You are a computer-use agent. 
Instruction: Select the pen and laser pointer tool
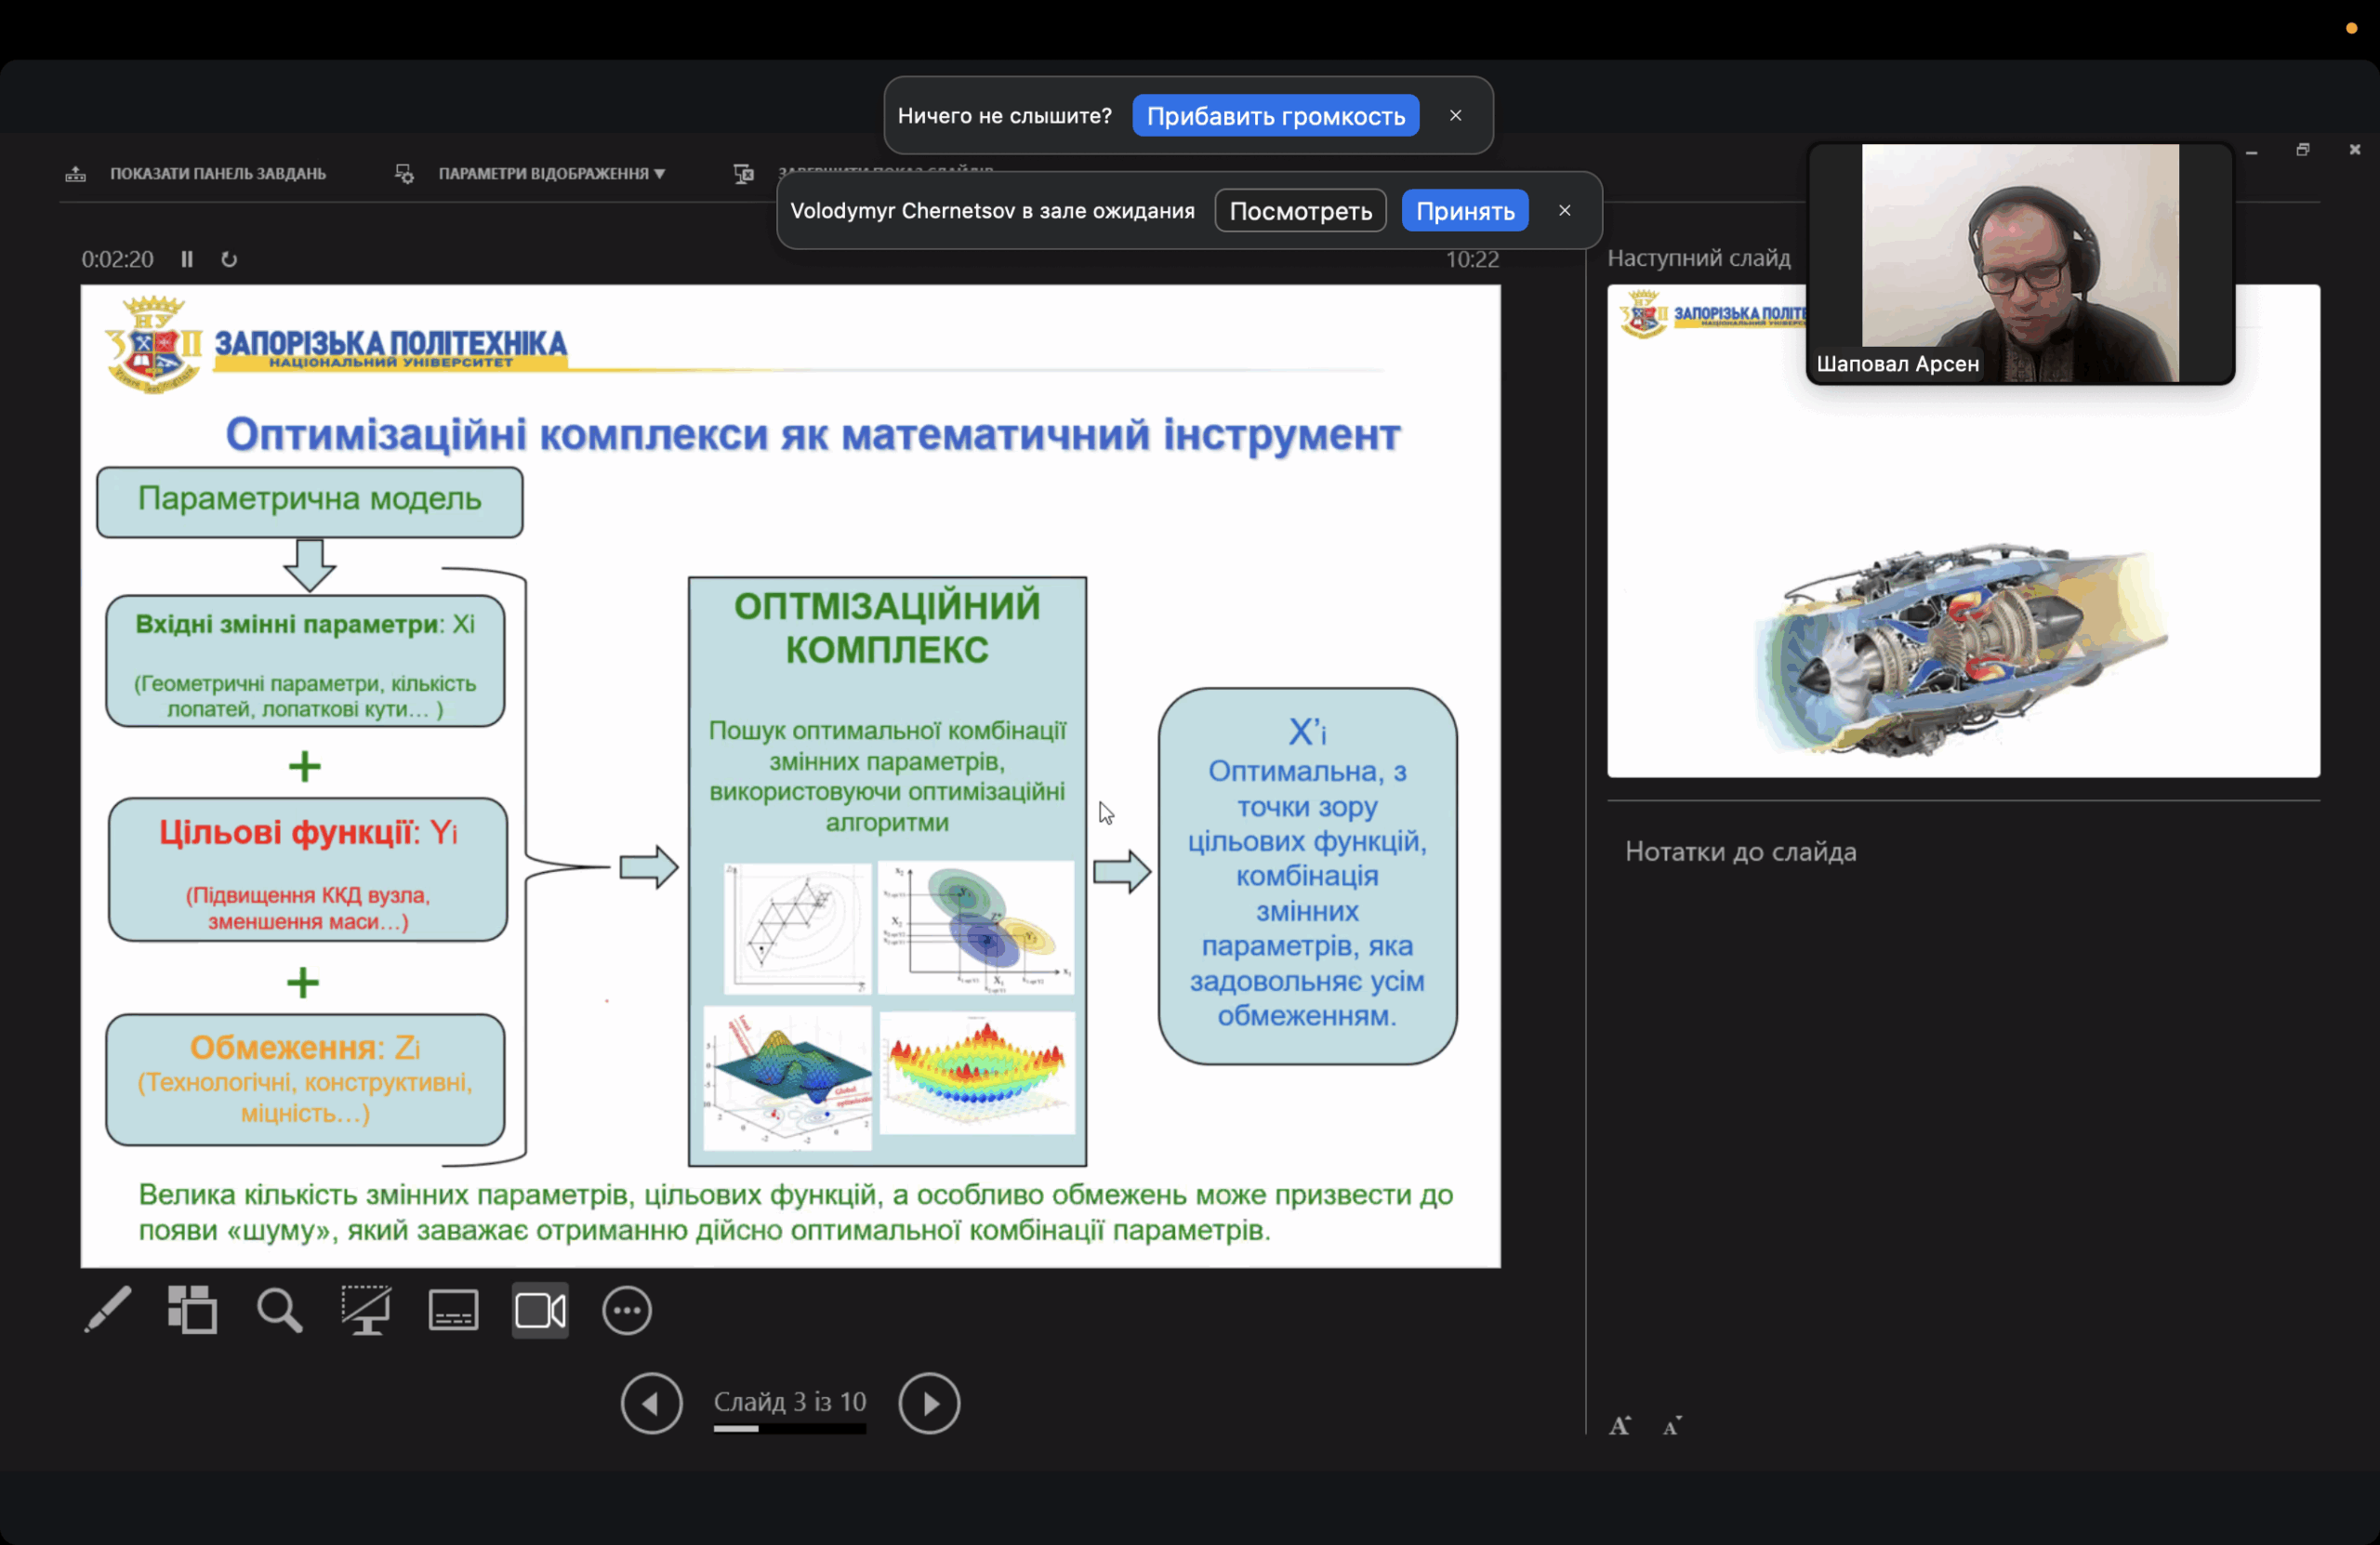click(107, 1310)
